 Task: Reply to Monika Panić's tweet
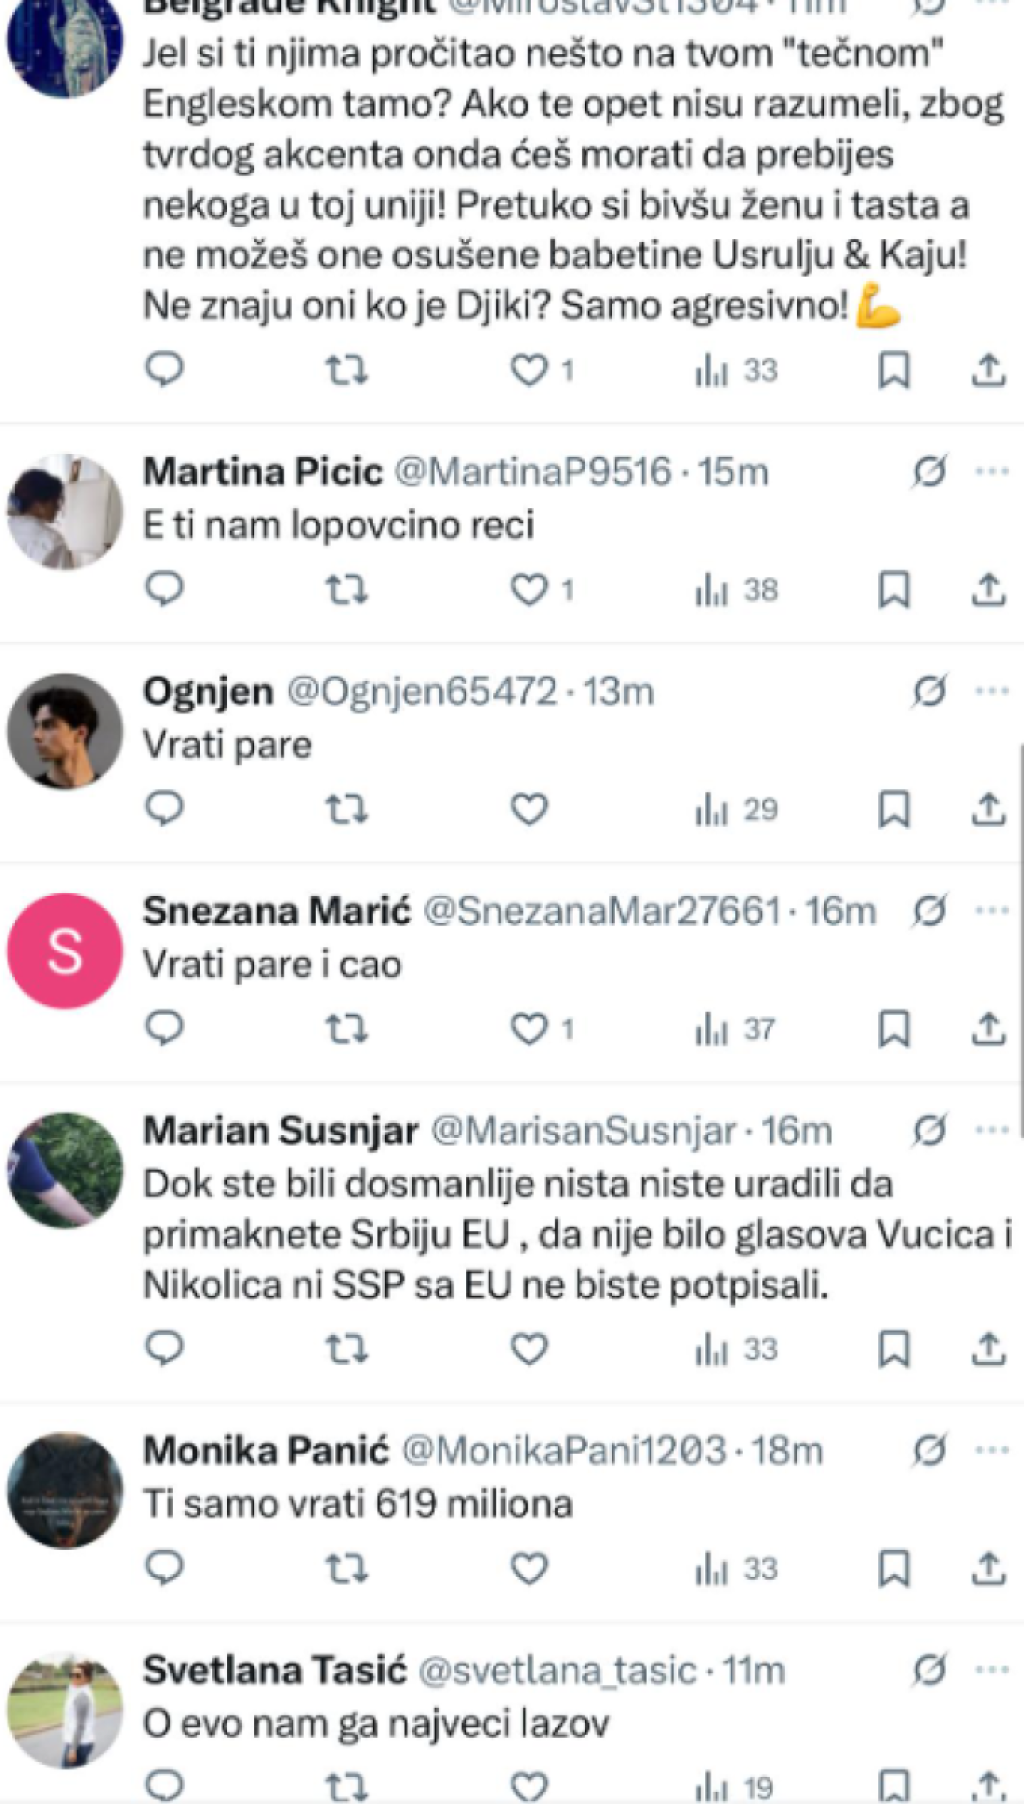click(x=165, y=1568)
